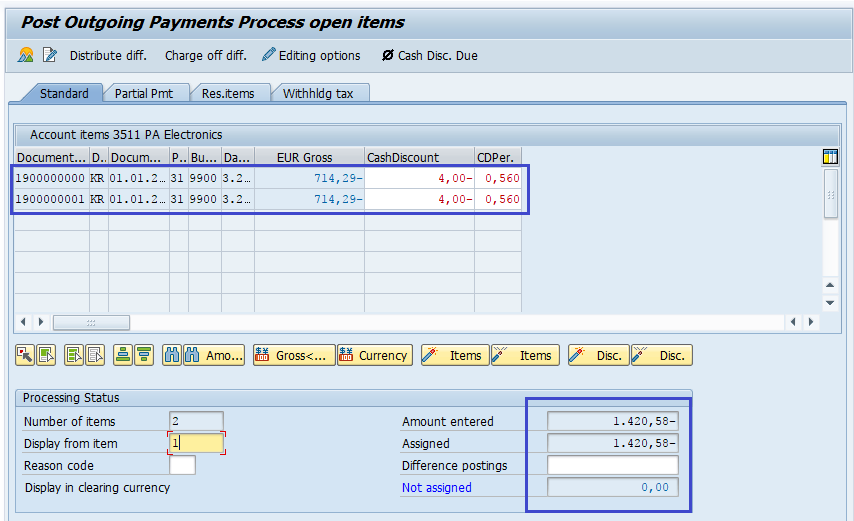The image size is (854, 521).
Task: Click the document edit icon in toolbar
Action: pos(50,56)
